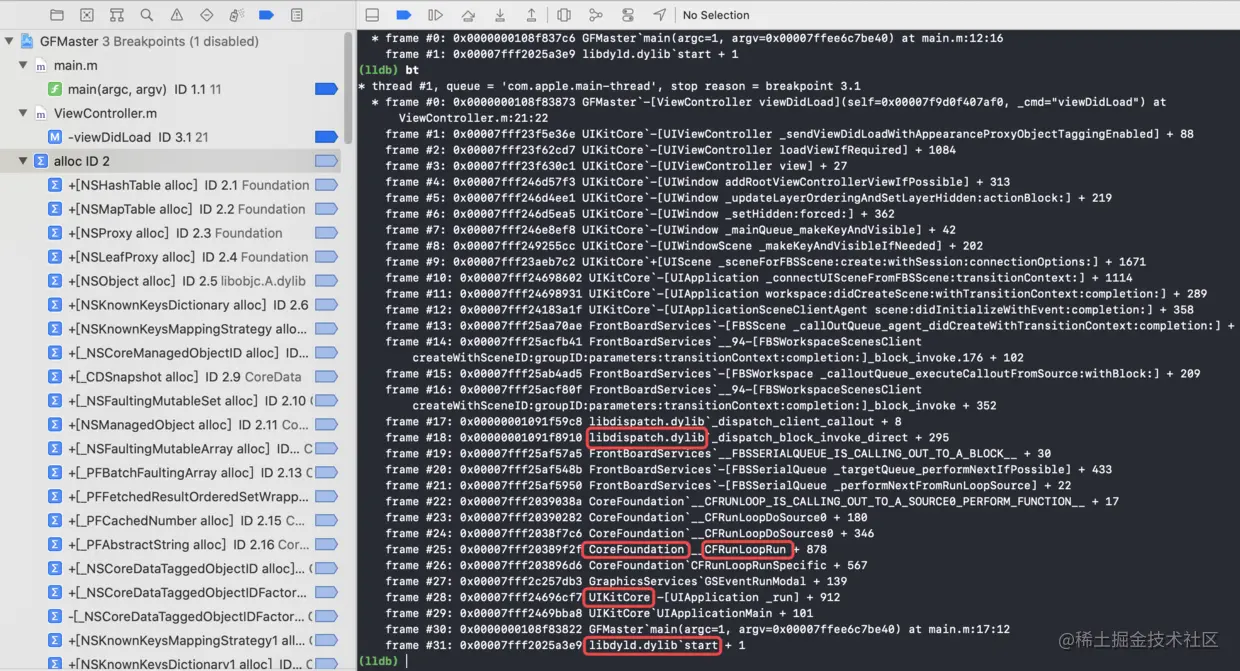Screen dimensions: 1240x671
Task: Click the Step Out button
Action: 531,15
